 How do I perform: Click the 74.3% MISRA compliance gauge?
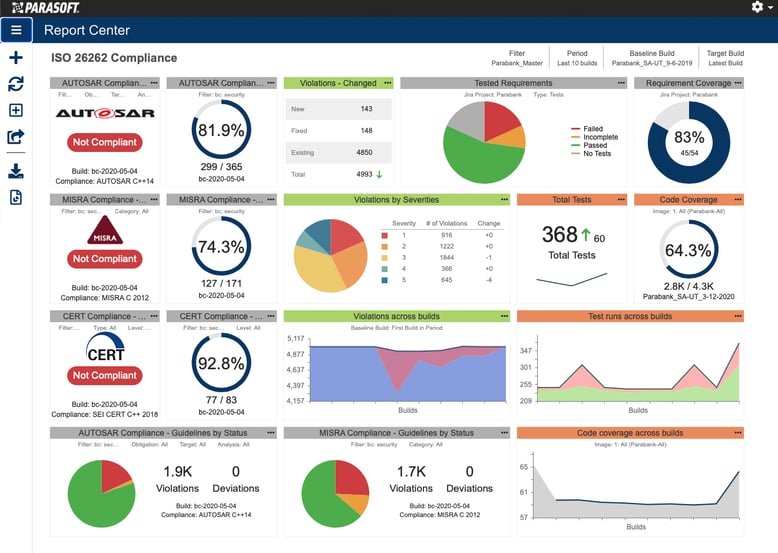pyautogui.click(x=221, y=246)
